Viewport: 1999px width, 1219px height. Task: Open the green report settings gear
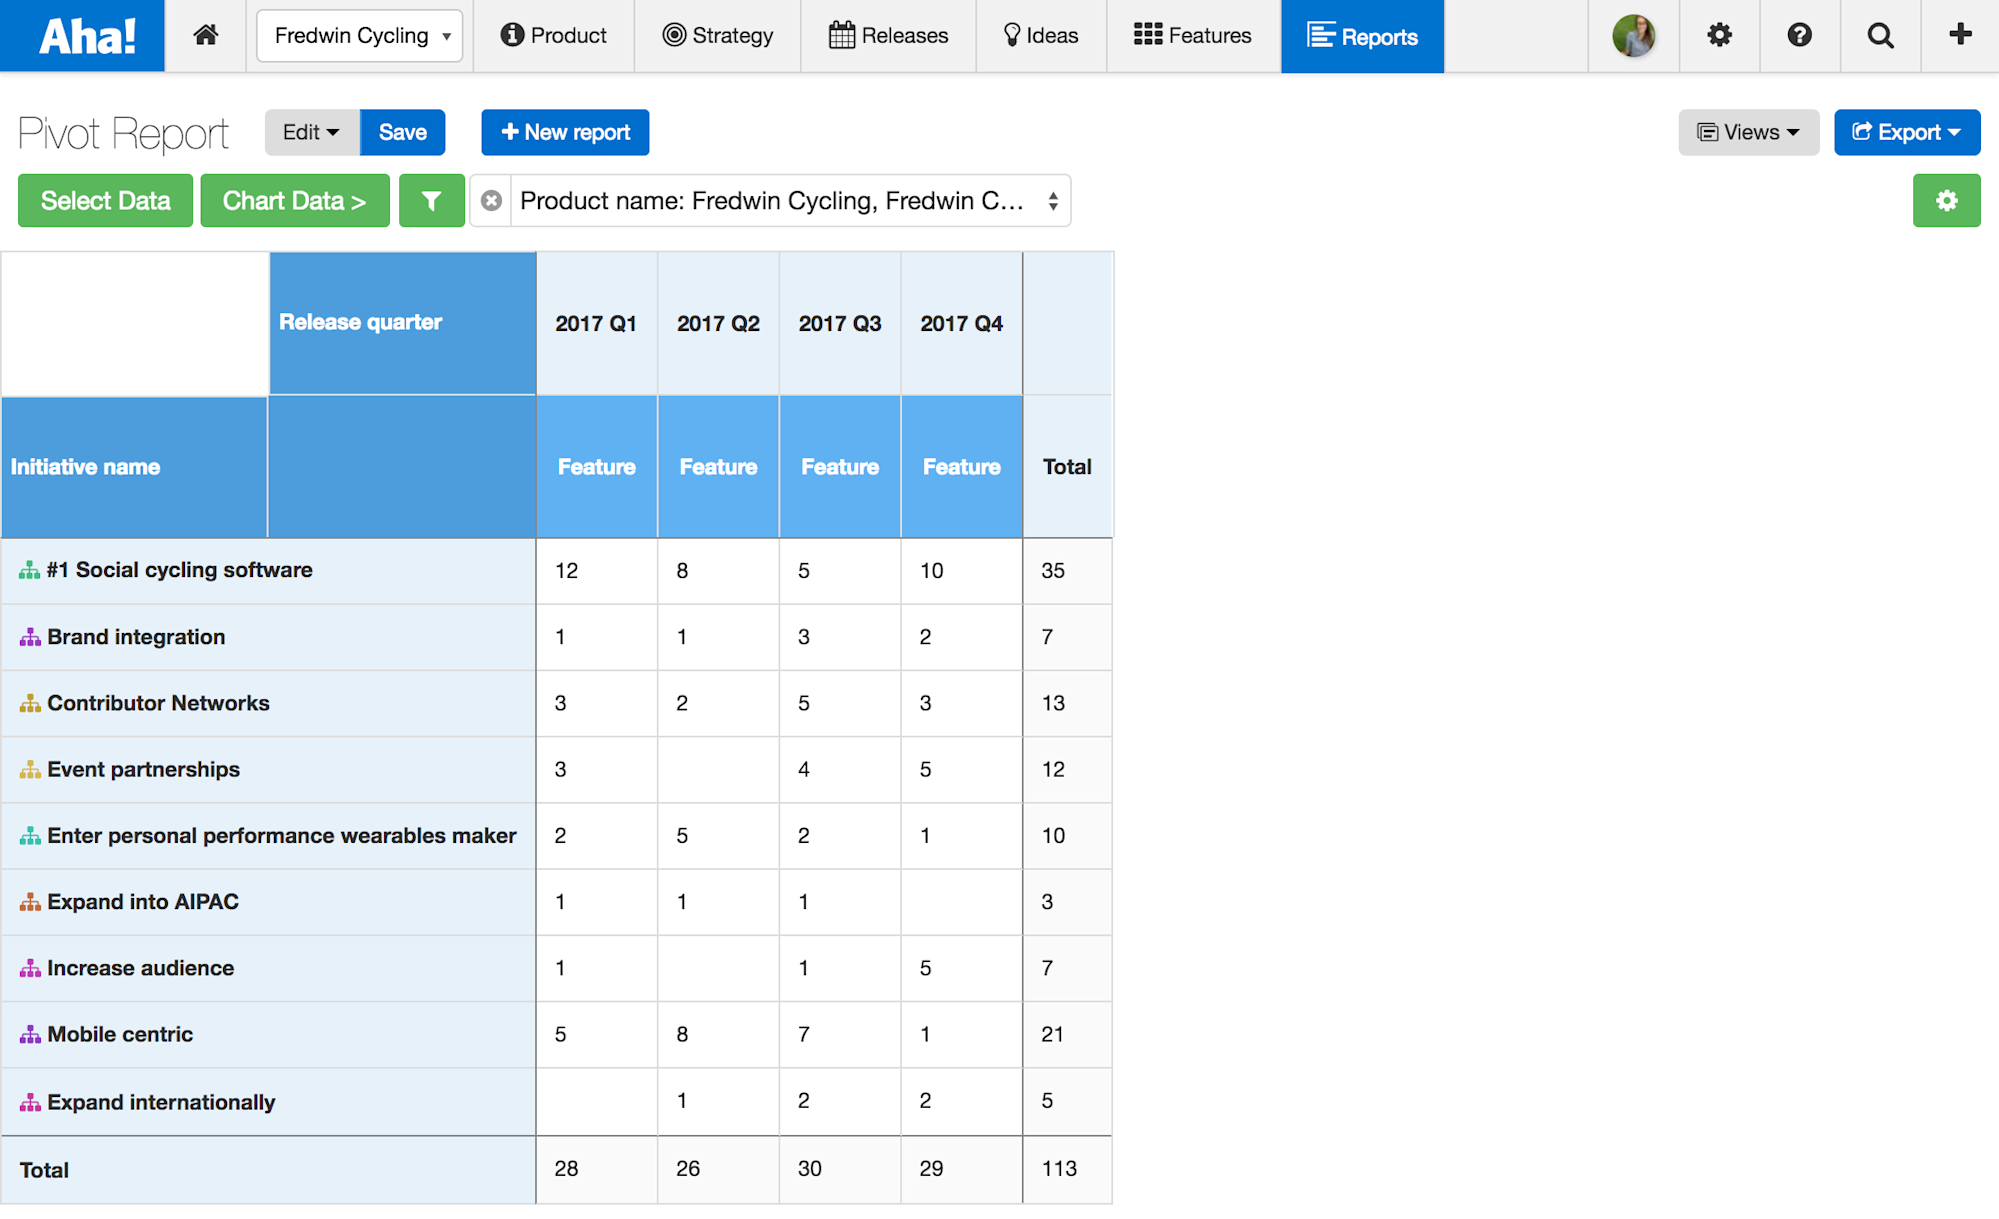click(1945, 200)
